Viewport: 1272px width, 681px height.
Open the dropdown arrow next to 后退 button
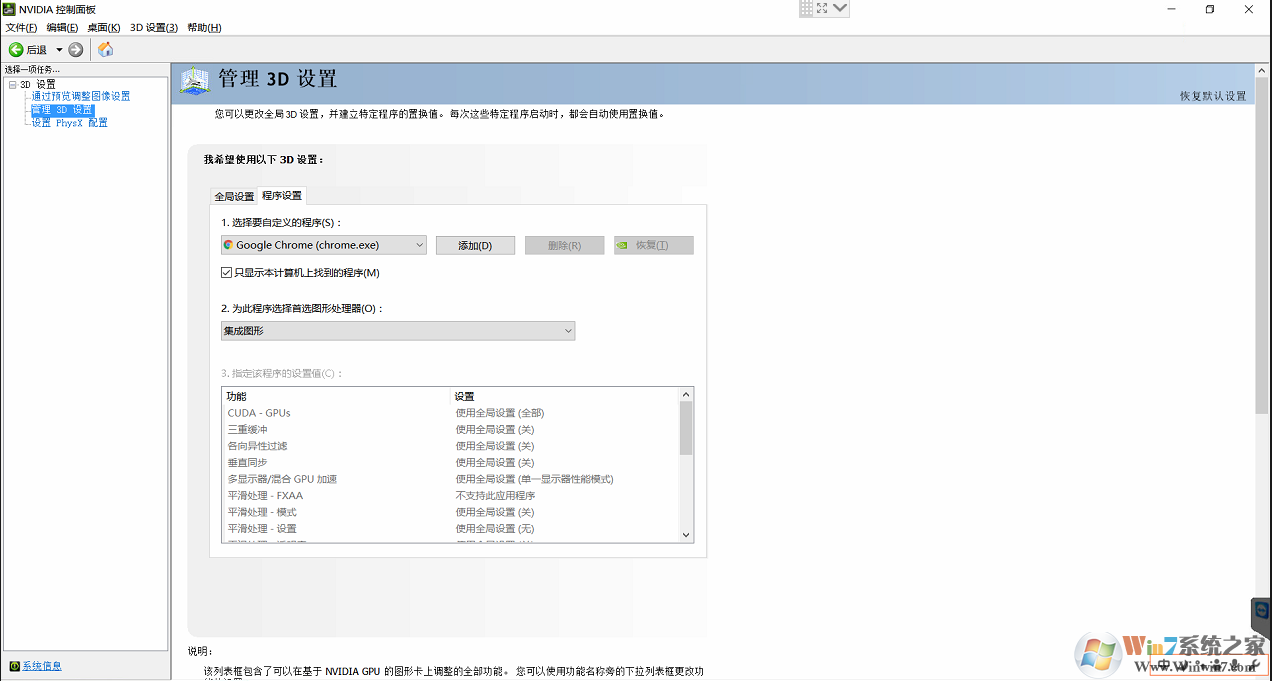click(58, 49)
